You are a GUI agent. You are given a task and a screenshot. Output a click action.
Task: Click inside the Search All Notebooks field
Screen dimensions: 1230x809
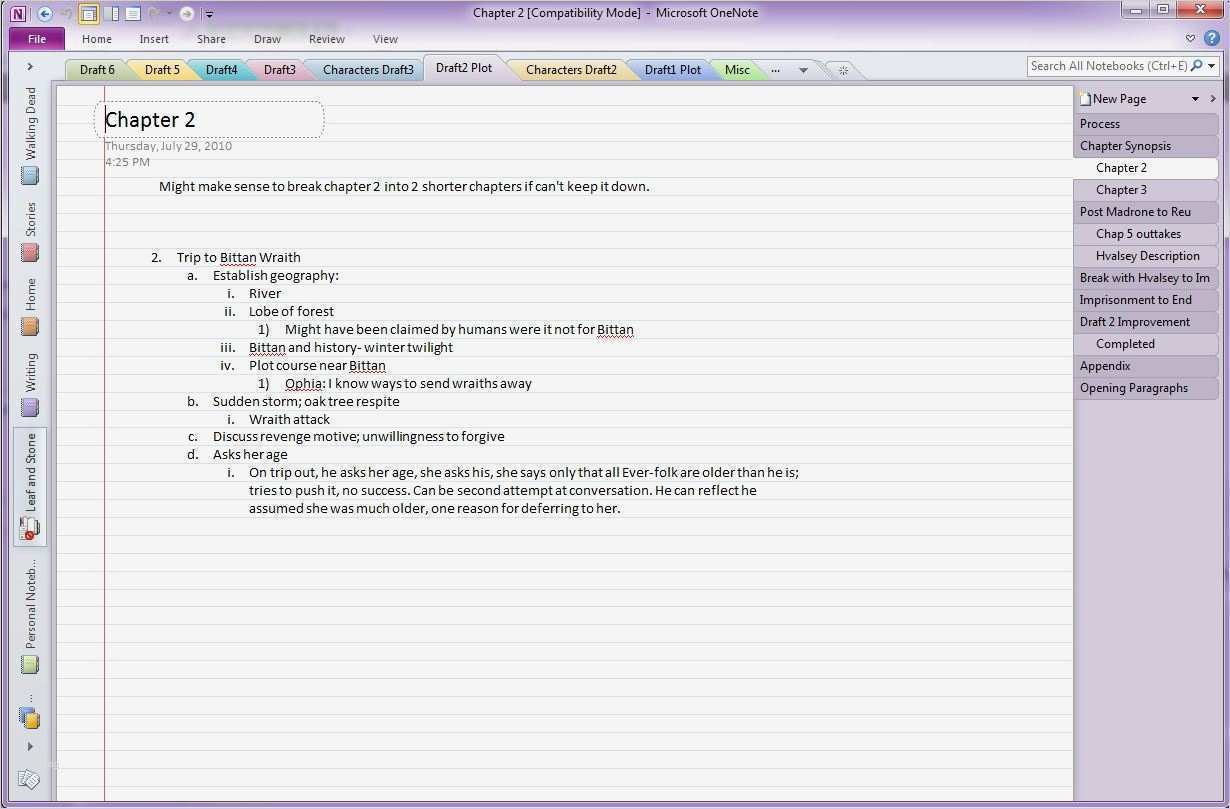[1110, 65]
